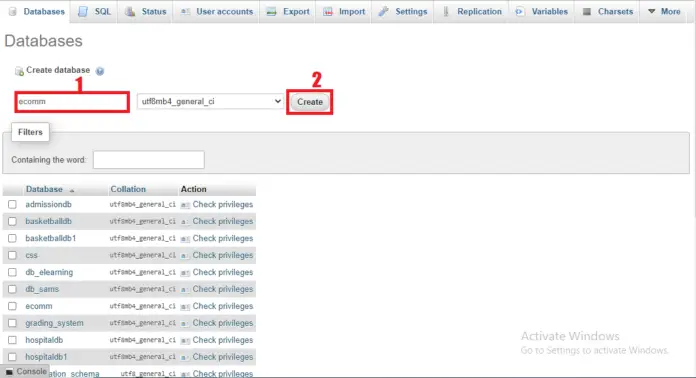The image size is (696, 378).
Task: Open the Status tab
Action: 145,12
